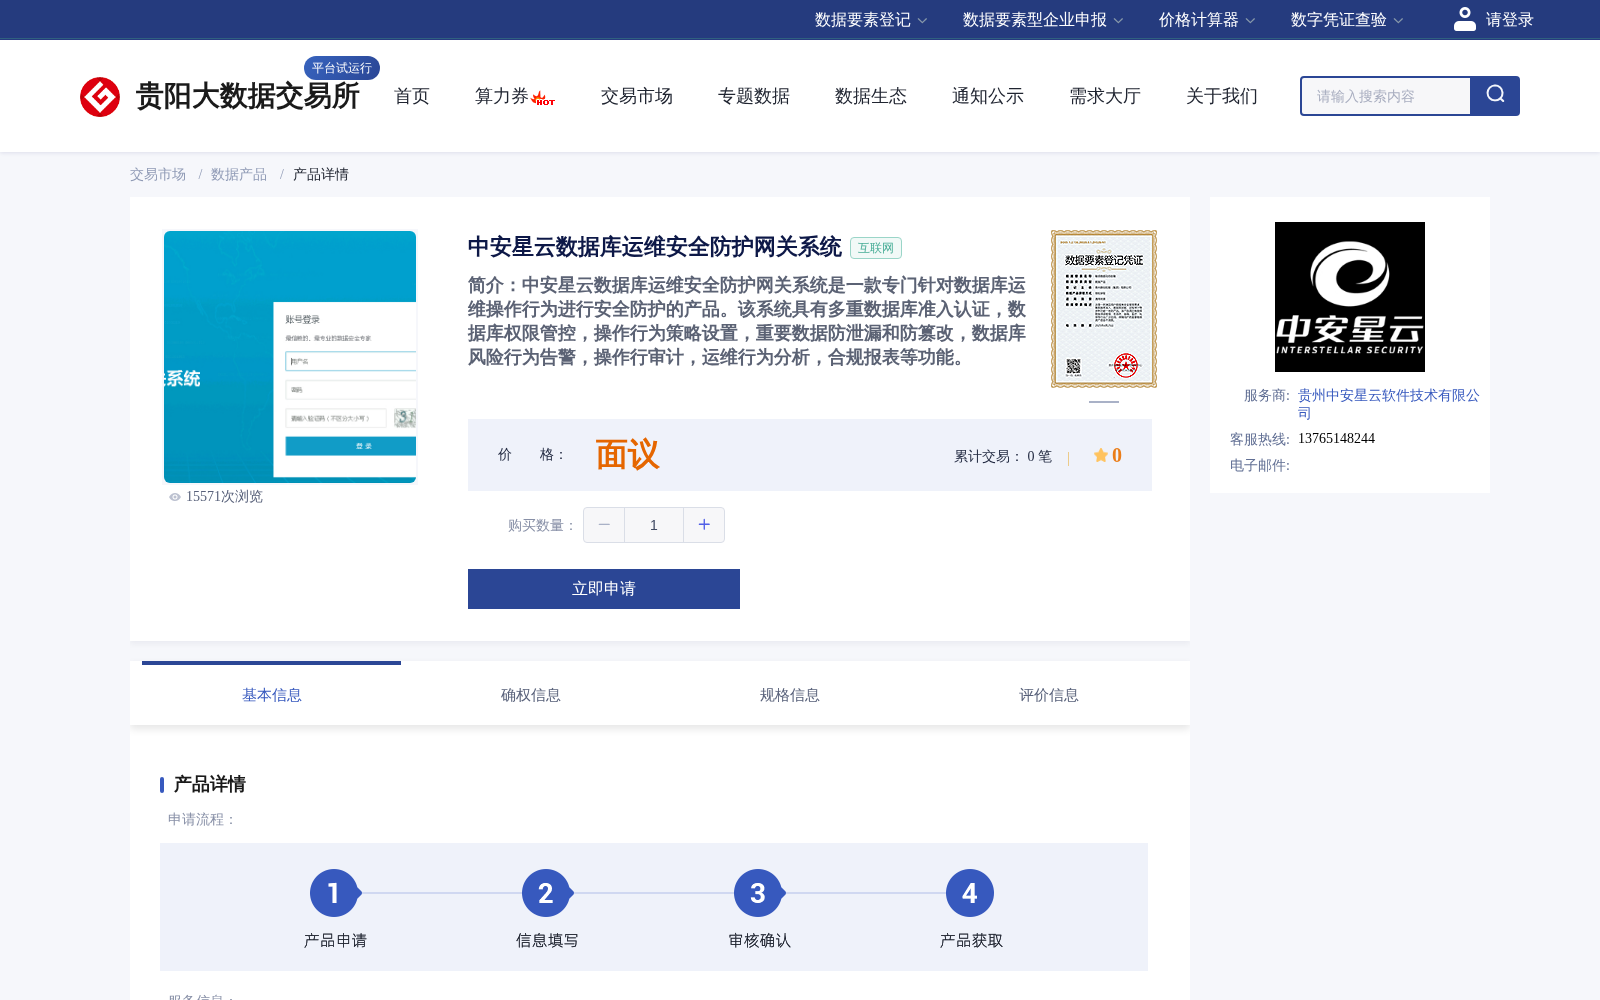The width and height of the screenshot is (1600, 1000).
Task: Expand the 价格计算器 dropdown
Action: click(x=1207, y=20)
